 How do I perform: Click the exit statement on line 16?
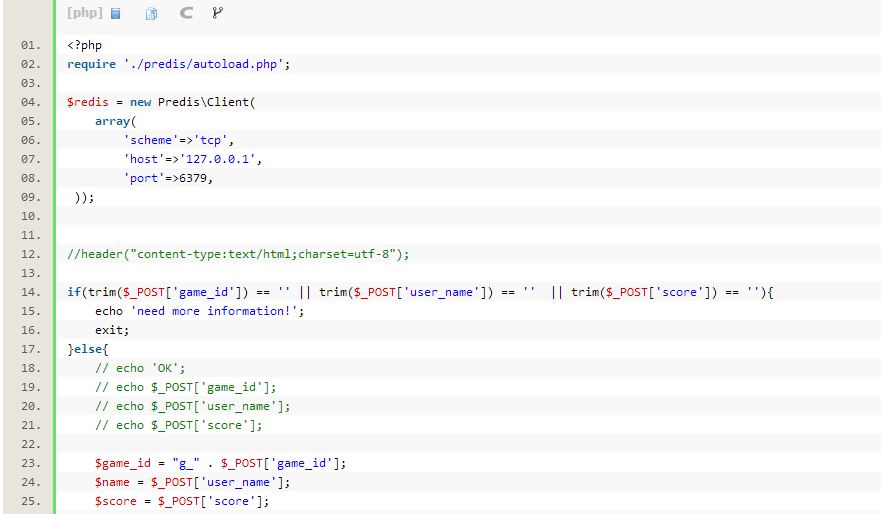tap(110, 330)
